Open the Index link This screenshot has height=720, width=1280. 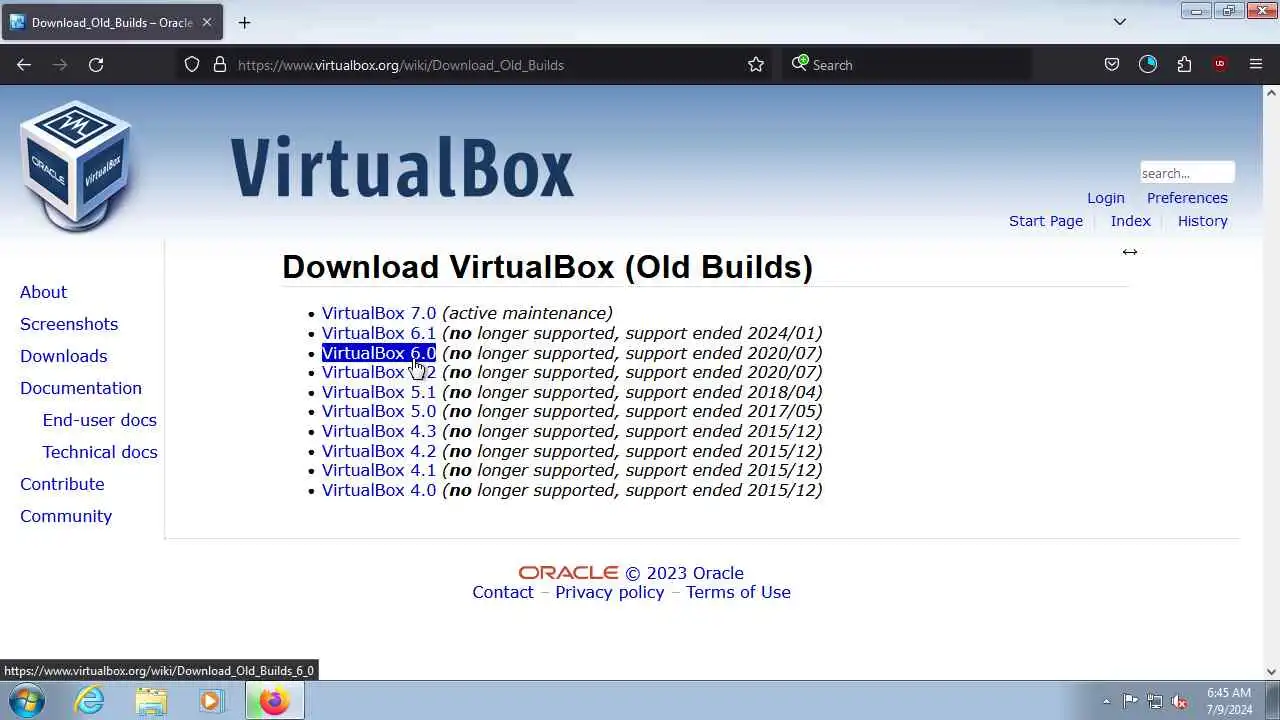coord(1131,221)
